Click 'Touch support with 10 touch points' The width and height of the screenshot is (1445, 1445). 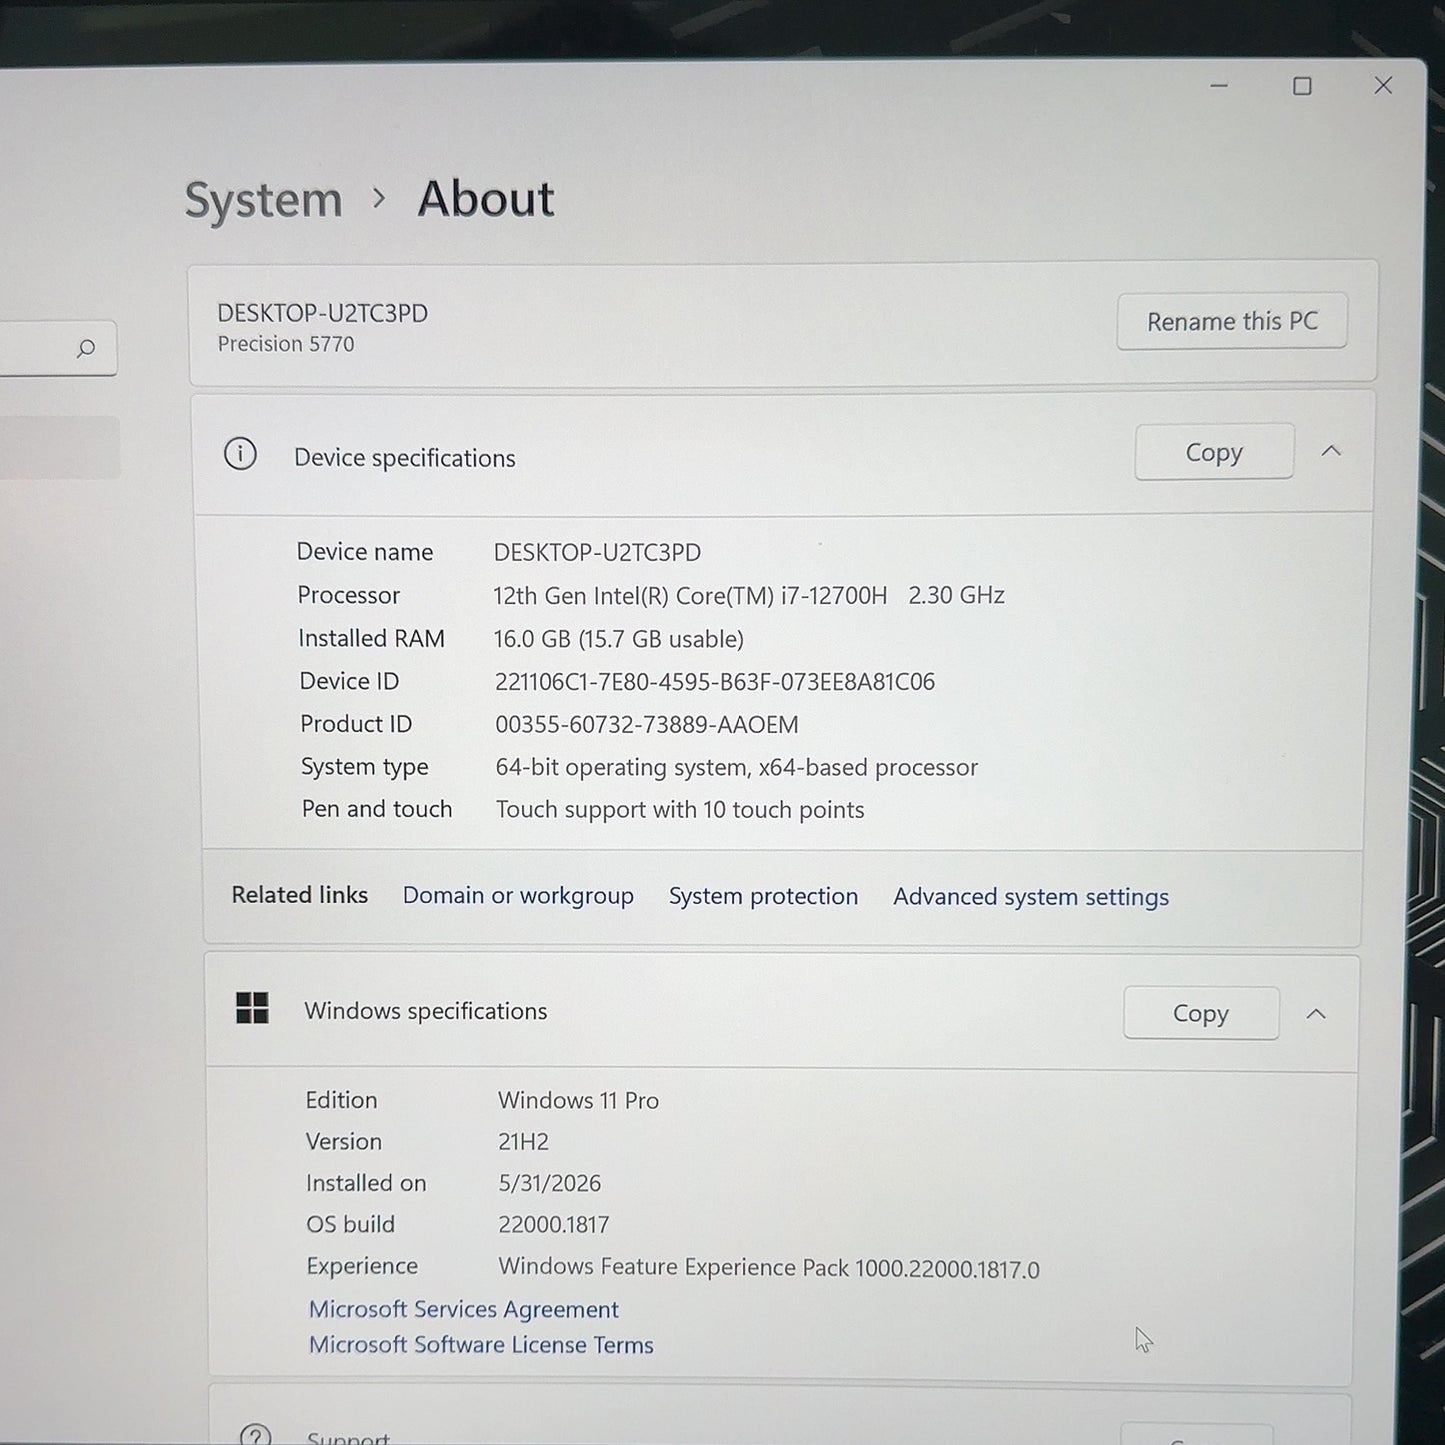680,810
